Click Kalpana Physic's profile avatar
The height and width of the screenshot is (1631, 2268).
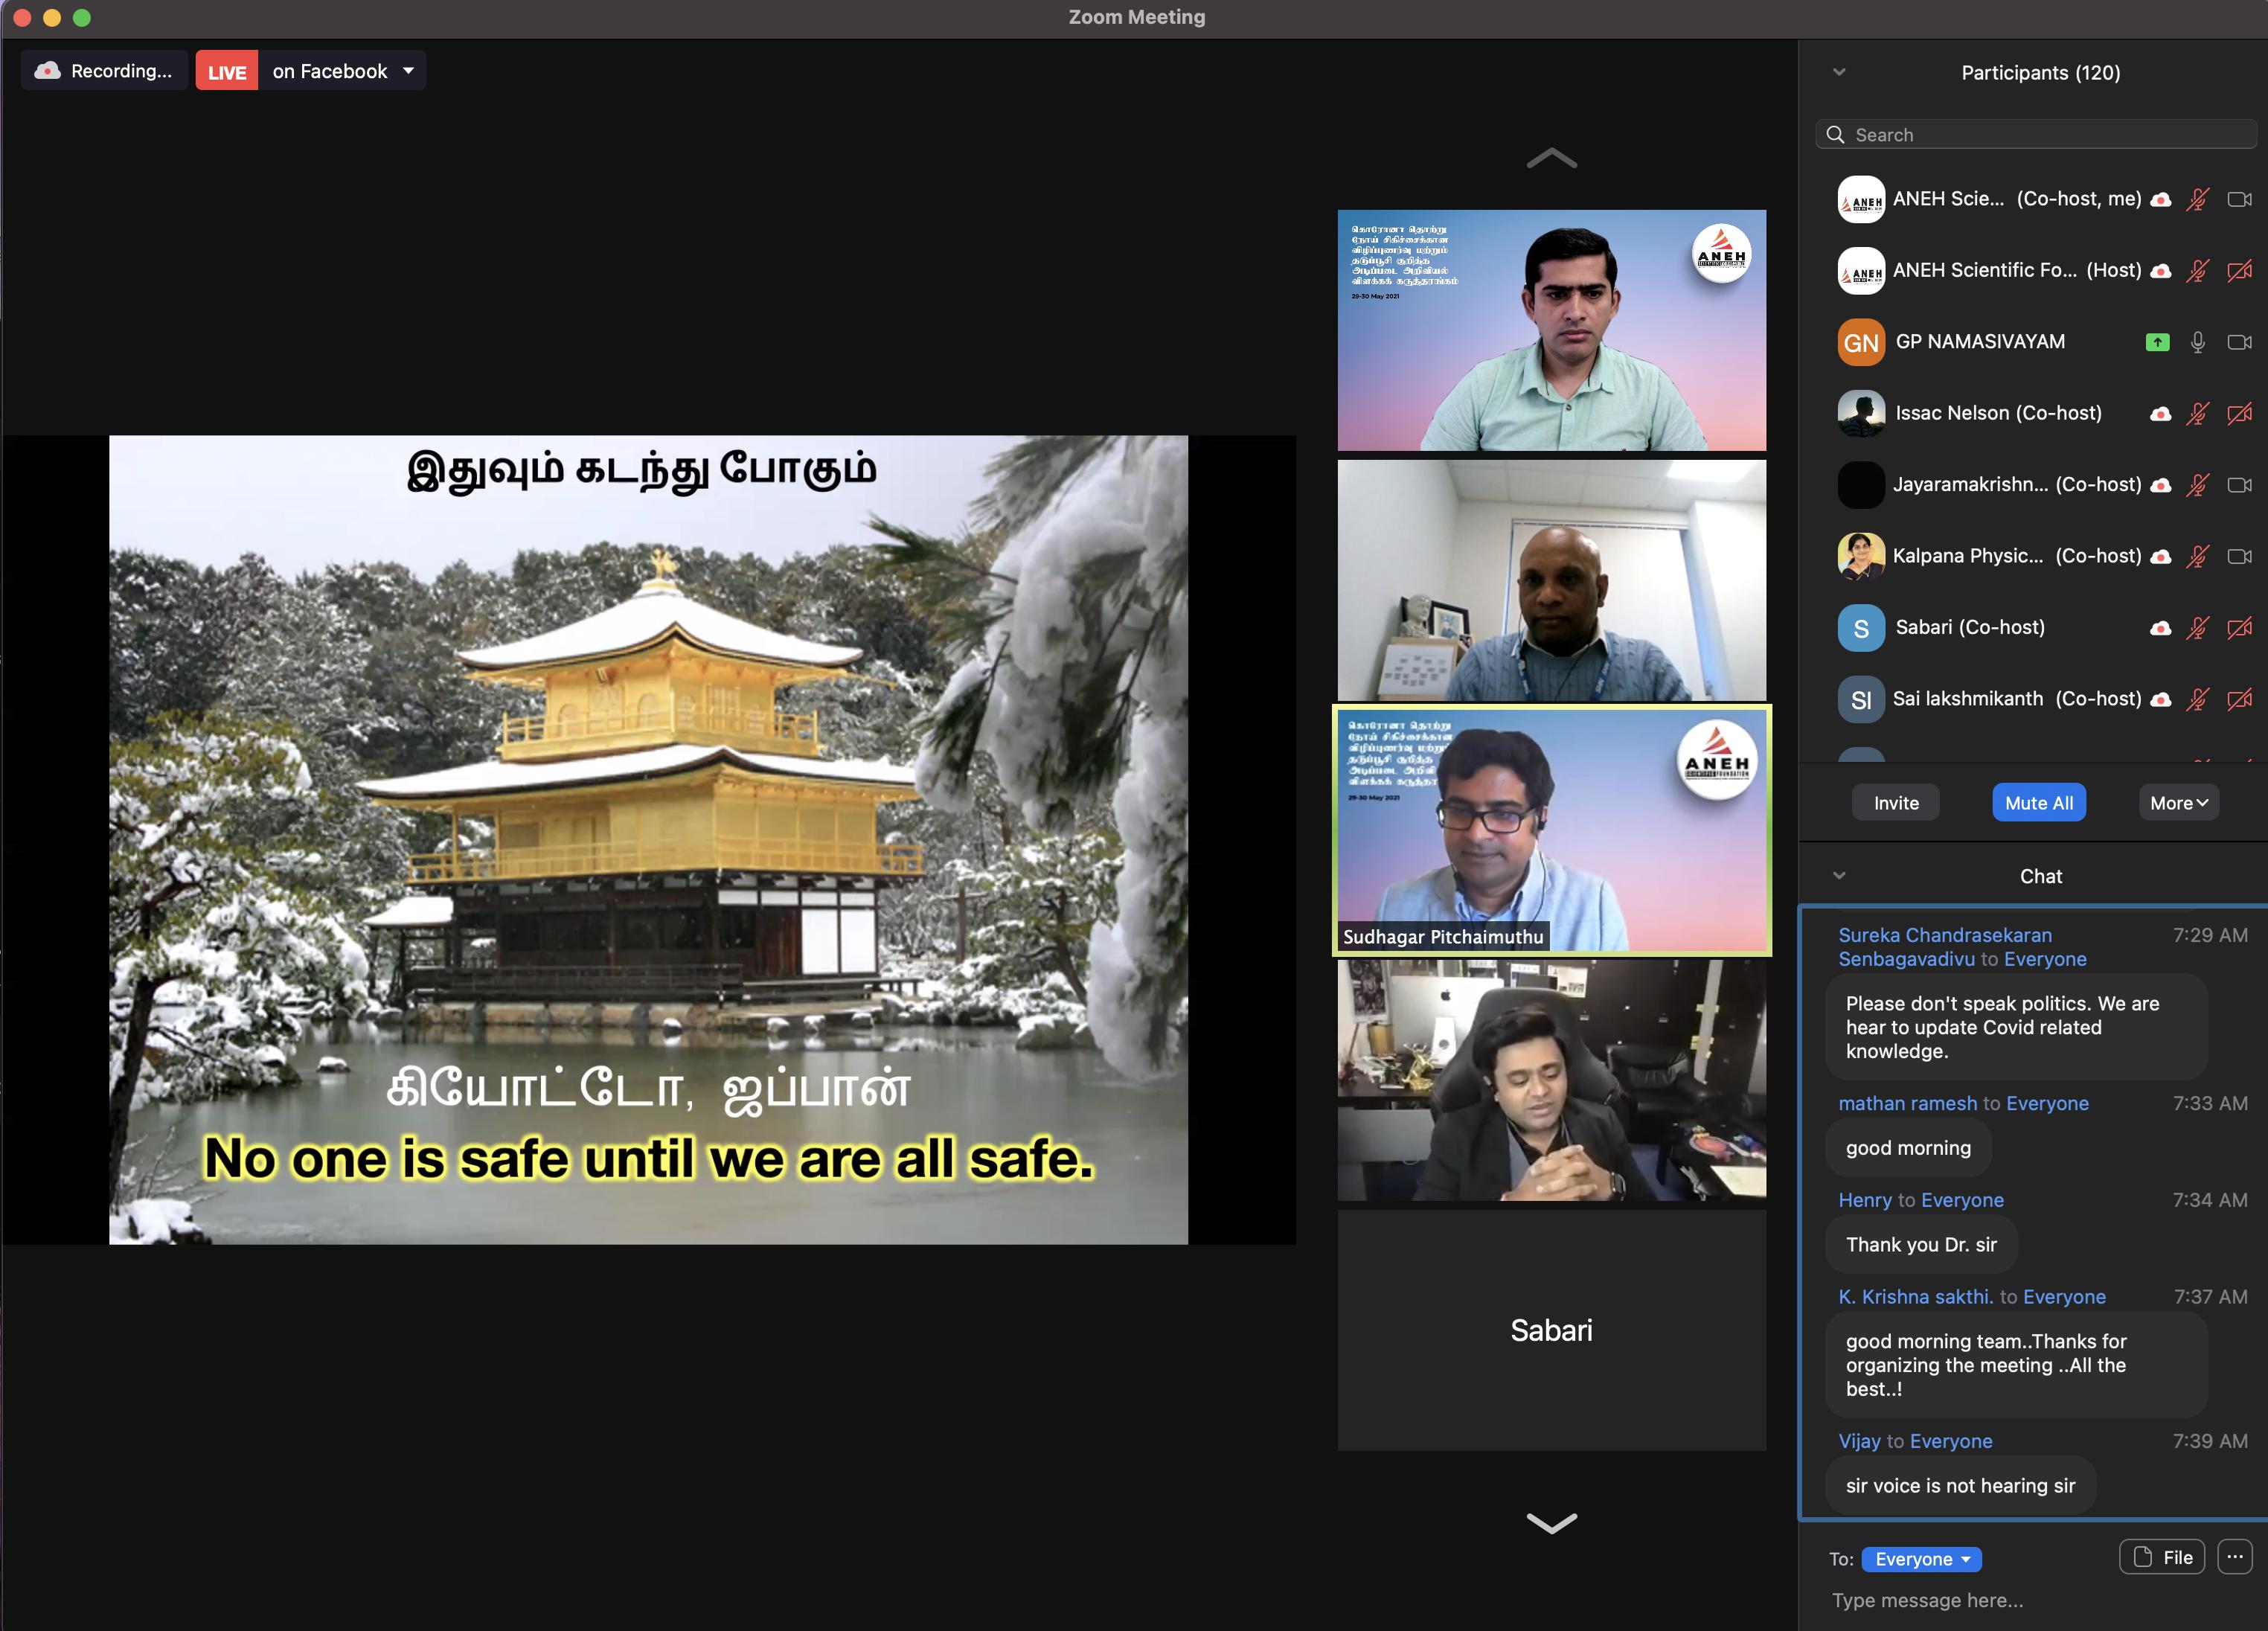point(1860,556)
